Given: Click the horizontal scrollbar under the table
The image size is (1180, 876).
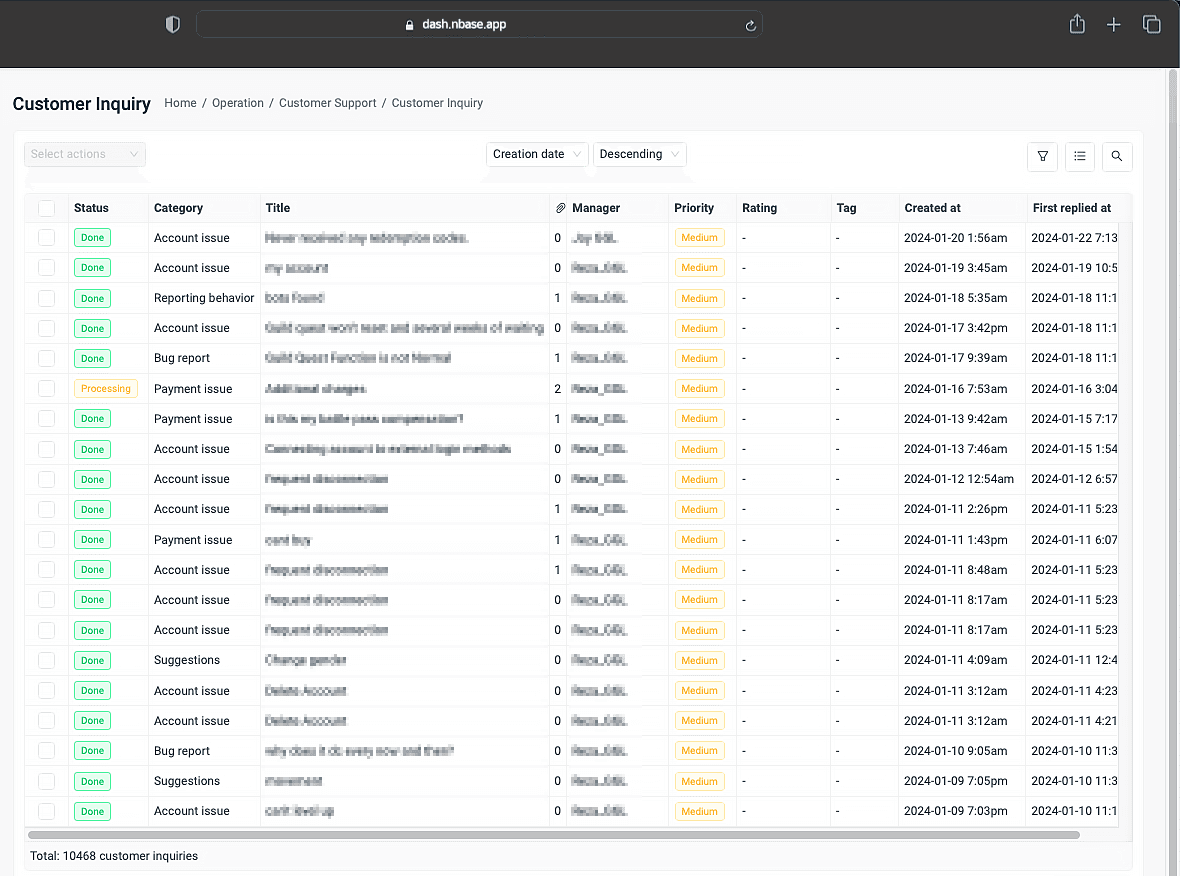Looking at the screenshot, I should point(554,835).
